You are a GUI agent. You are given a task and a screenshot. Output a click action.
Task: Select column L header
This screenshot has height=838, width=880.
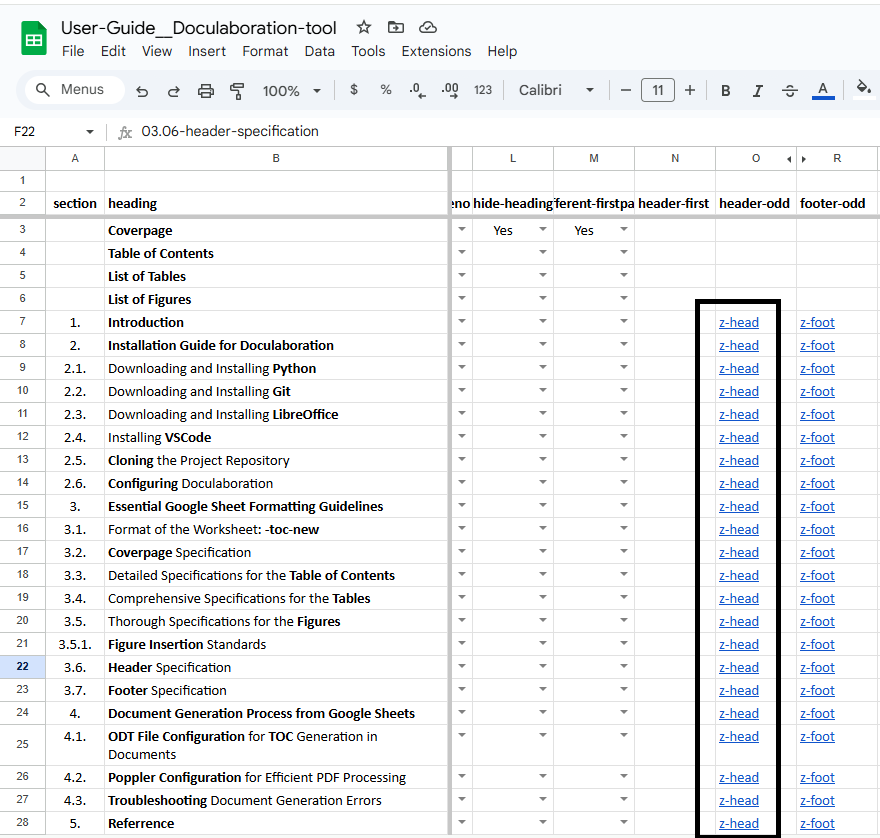coord(513,159)
